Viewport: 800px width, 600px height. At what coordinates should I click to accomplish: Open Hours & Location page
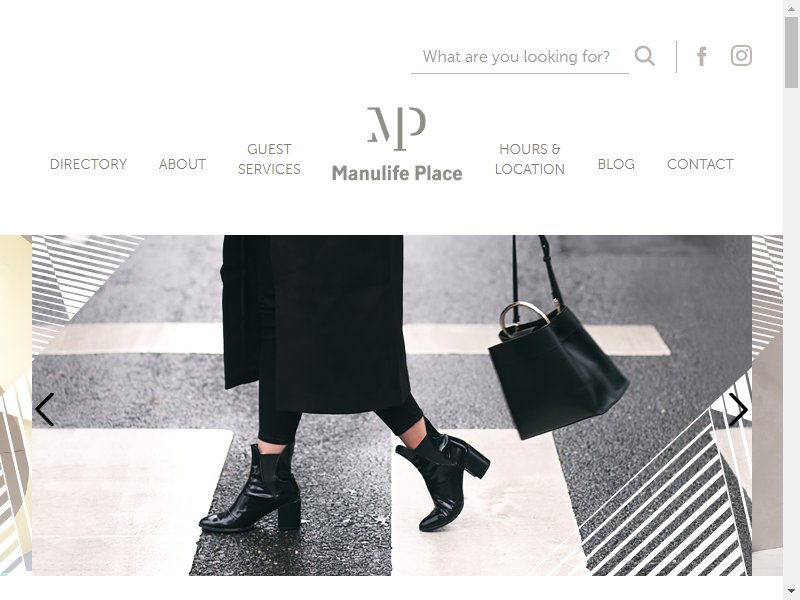(530, 159)
